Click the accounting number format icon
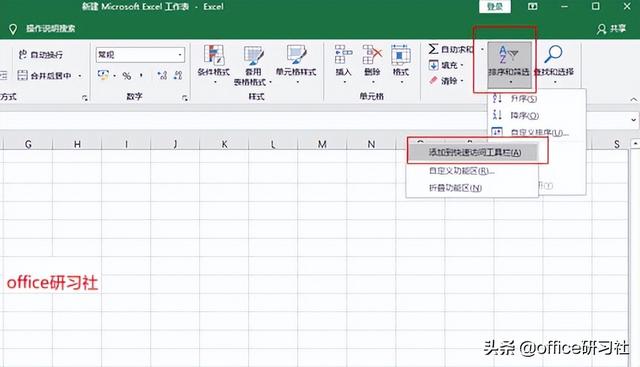This screenshot has width=640, height=367. pos(103,76)
